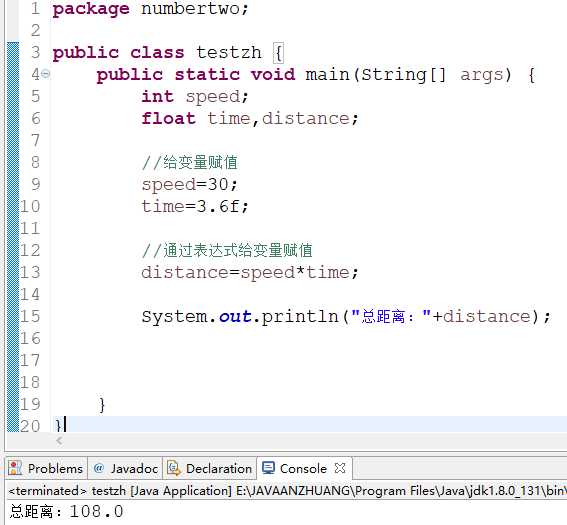The image size is (567, 525).
Task: Open the Declaration tab
Action: tap(210, 469)
